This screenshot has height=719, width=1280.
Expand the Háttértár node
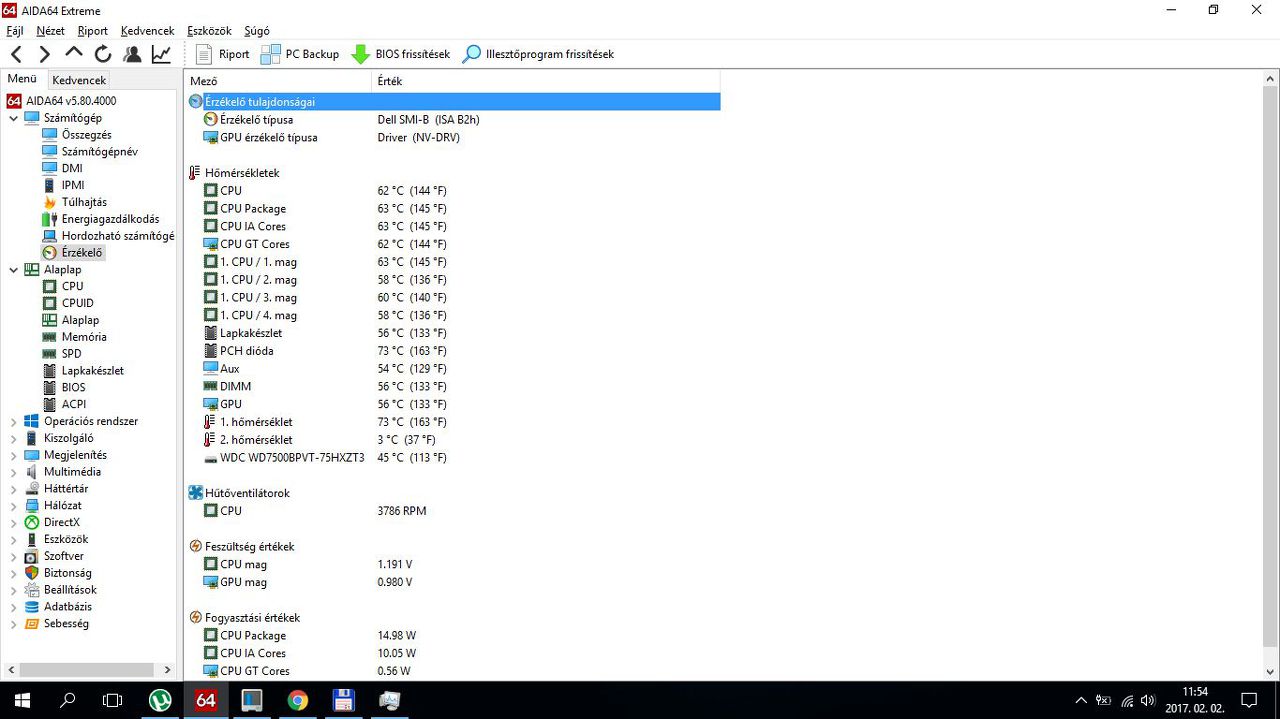click(x=13, y=488)
